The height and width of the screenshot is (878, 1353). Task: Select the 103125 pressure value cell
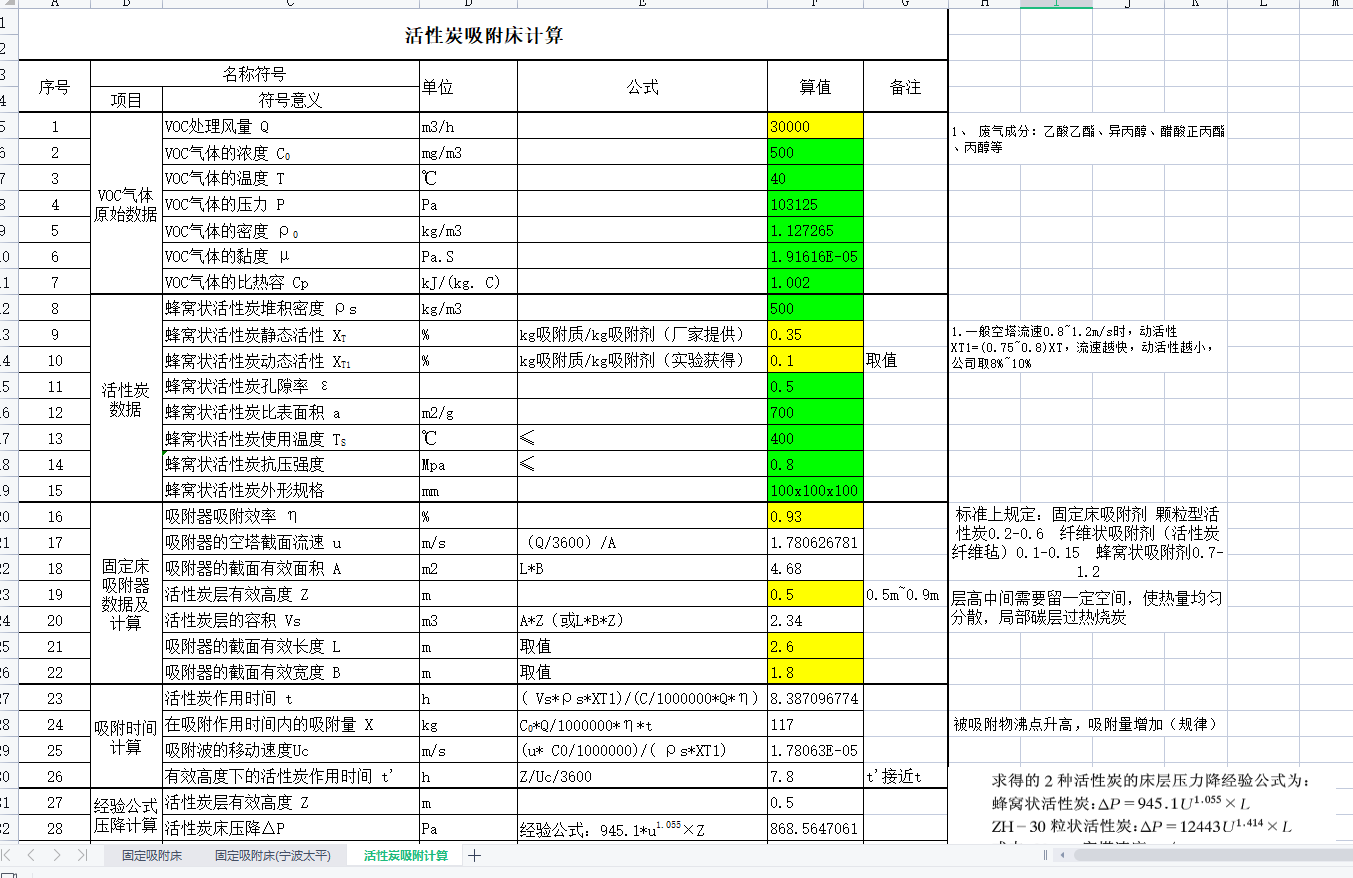[815, 205]
